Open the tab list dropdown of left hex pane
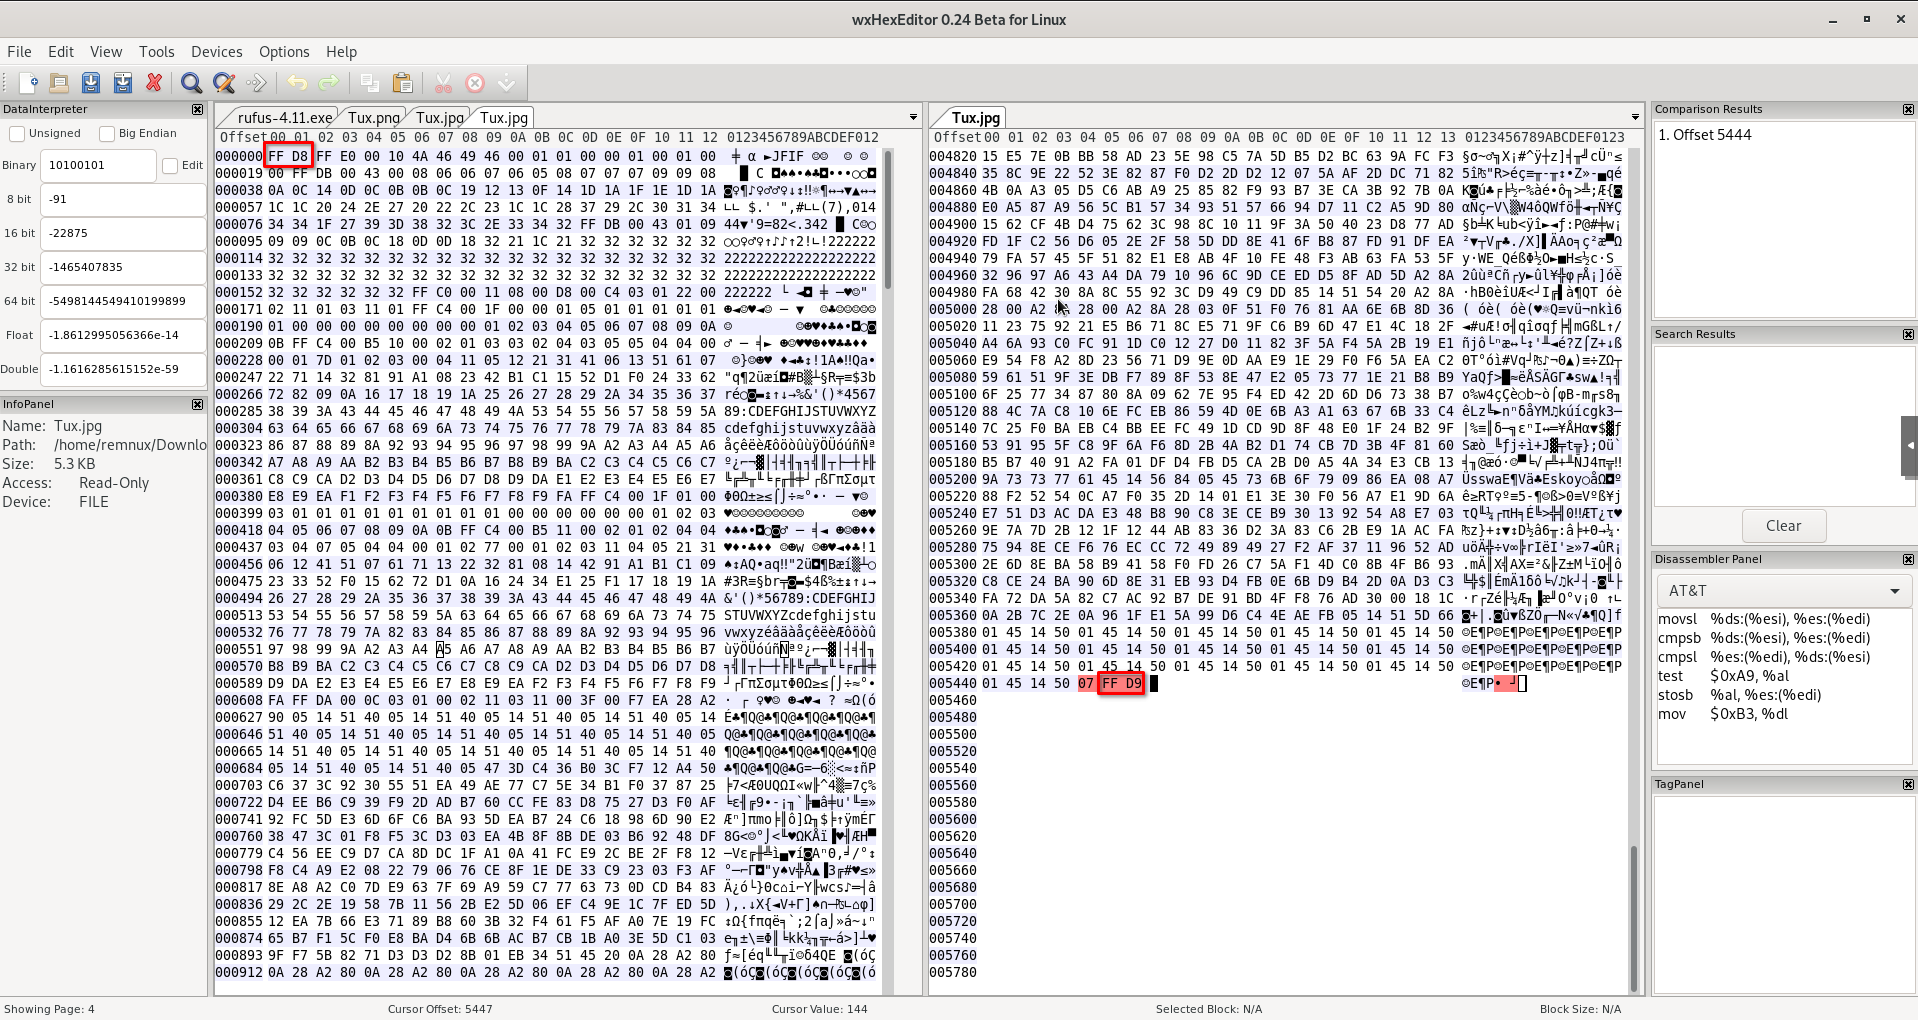The image size is (1918, 1020). click(x=913, y=118)
